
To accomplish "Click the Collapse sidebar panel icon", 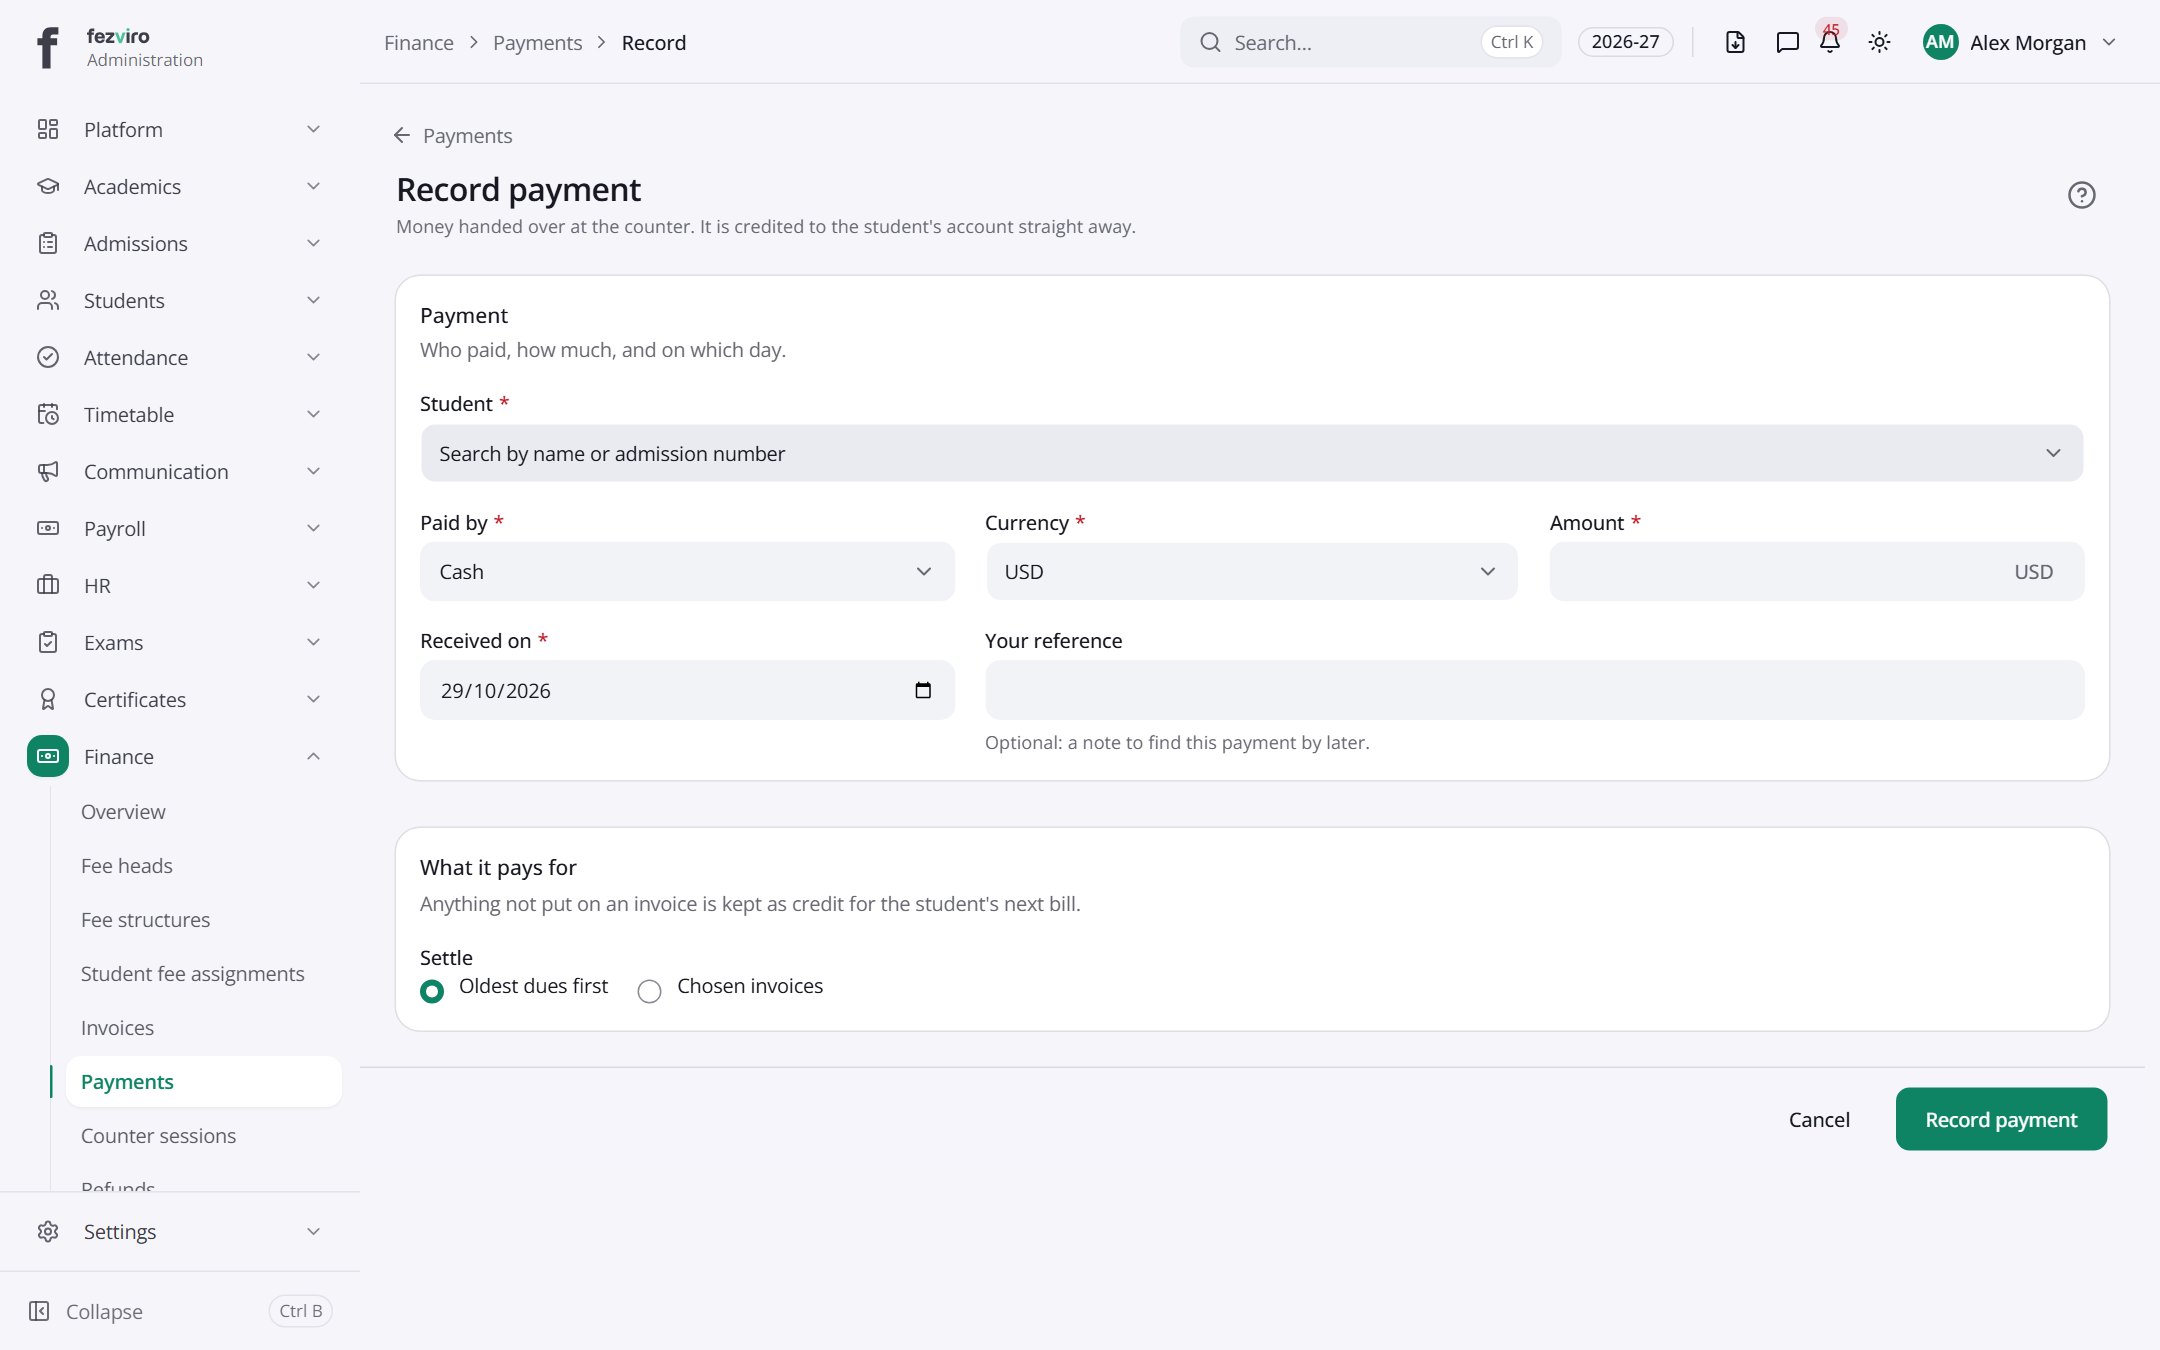I will (39, 1311).
